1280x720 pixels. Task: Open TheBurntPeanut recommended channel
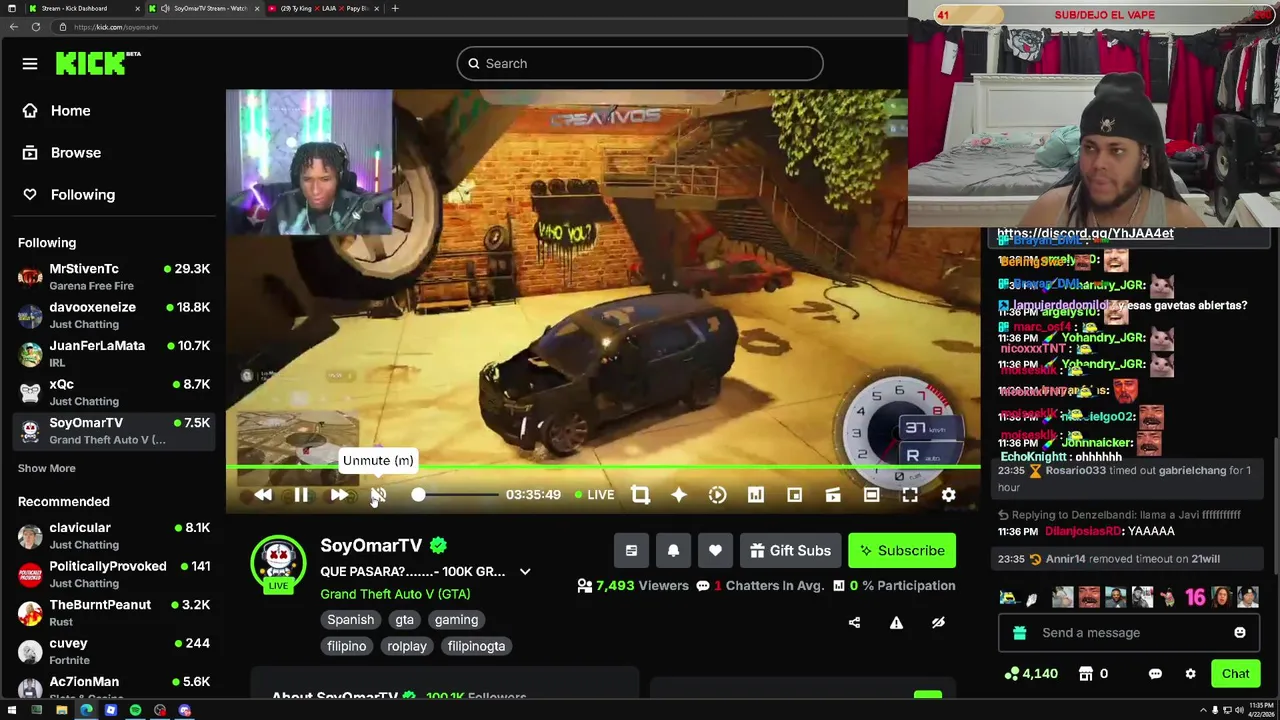(x=114, y=612)
